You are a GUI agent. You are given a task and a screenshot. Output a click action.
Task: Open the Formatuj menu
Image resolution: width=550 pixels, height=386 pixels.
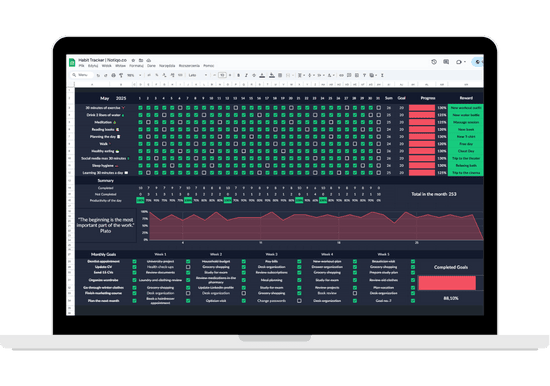[x=136, y=66]
